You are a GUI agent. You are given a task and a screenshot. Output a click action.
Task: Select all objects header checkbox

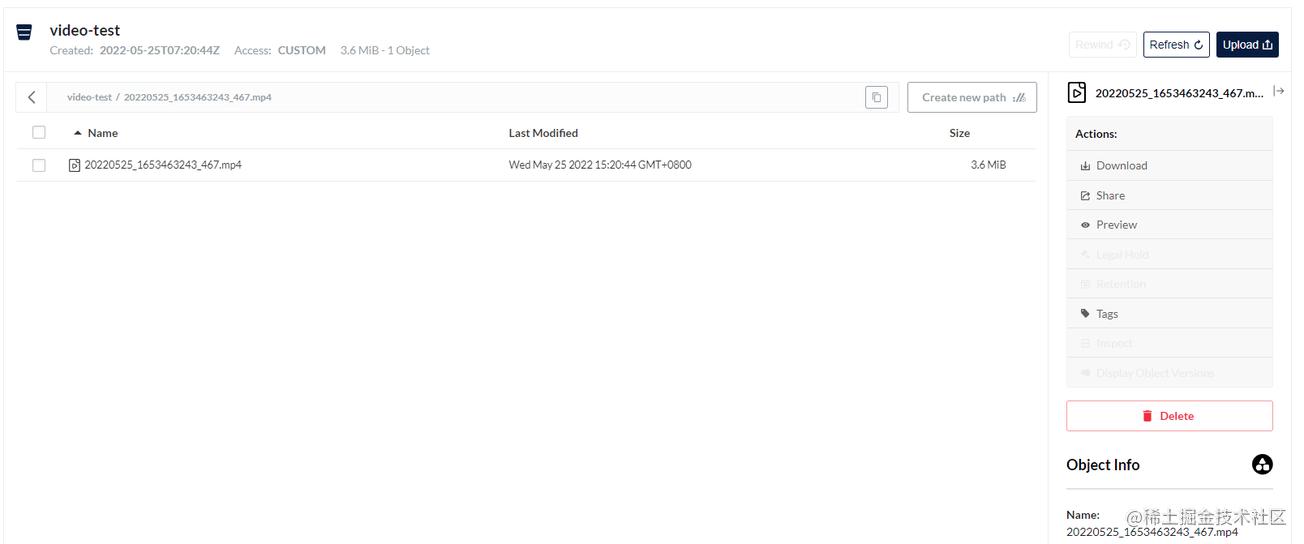(39, 132)
